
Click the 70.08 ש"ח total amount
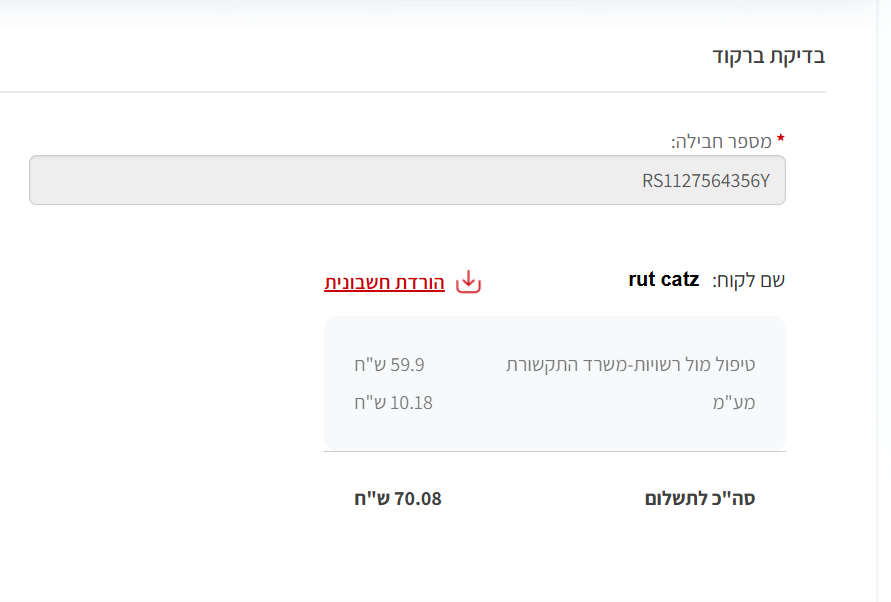397,498
